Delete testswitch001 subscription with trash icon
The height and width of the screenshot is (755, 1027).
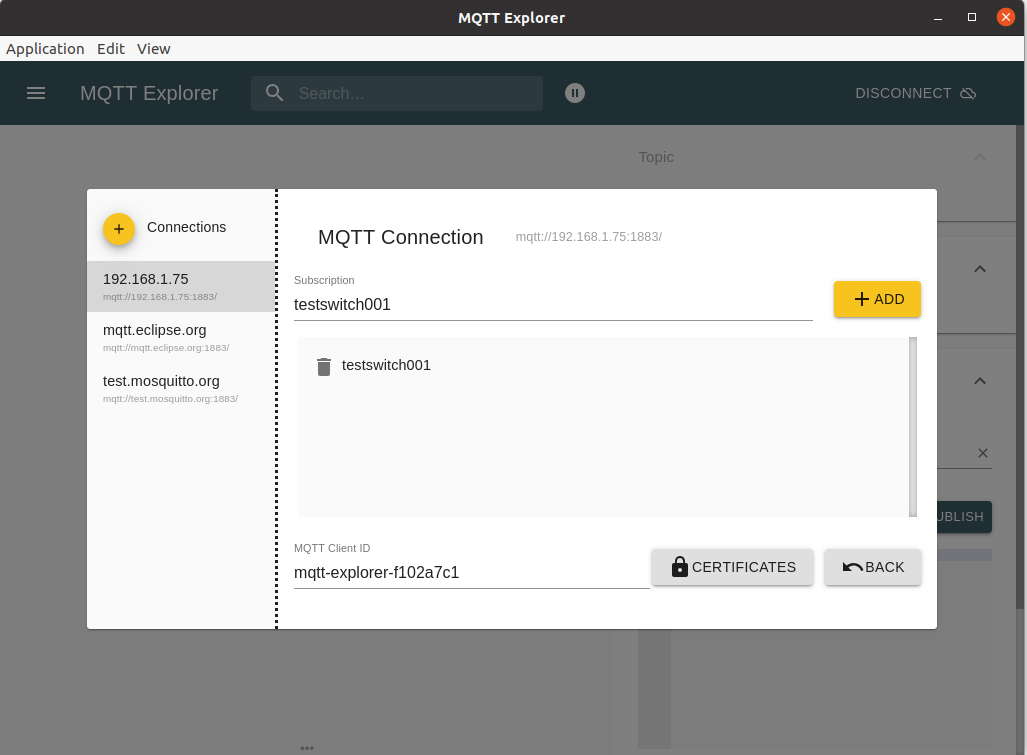tap(324, 366)
